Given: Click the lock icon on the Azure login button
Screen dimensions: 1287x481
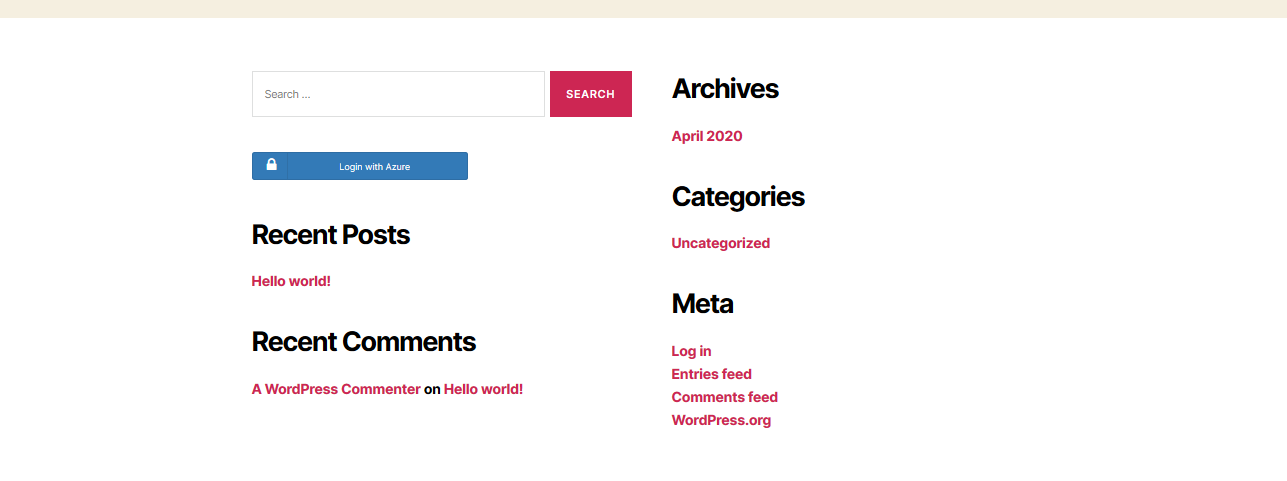Looking at the screenshot, I should 271,165.
